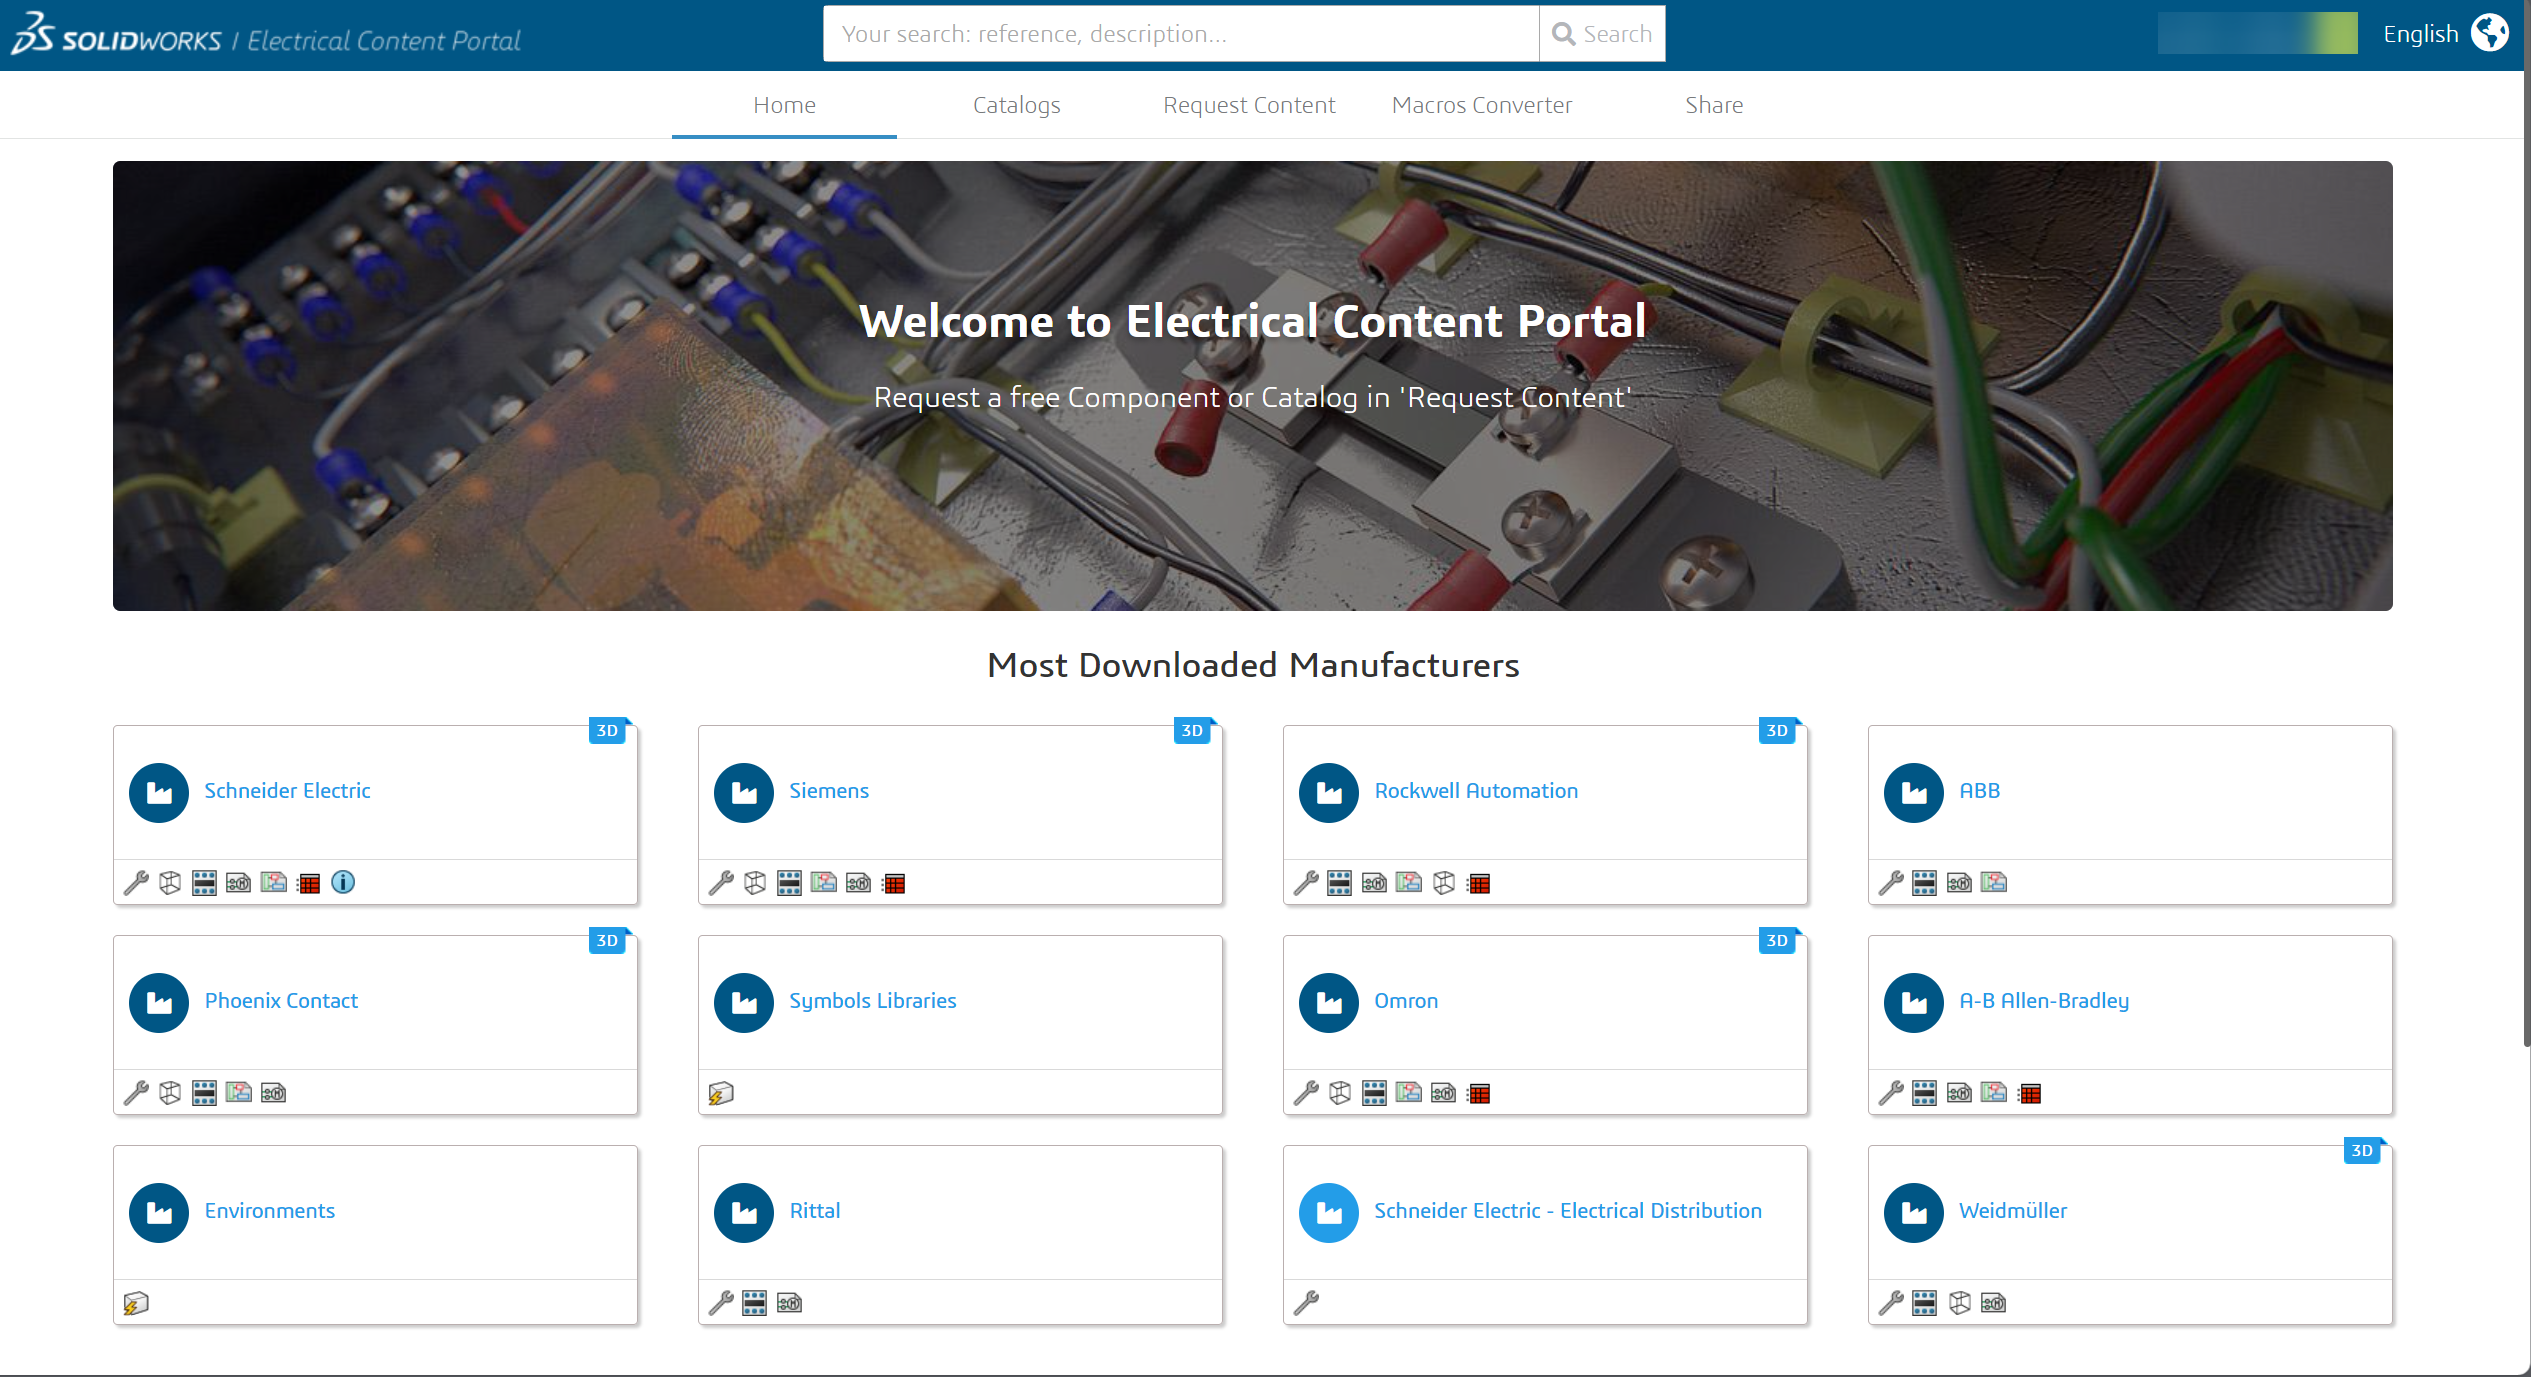Click the Siemens factory circle icon

click(x=744, y=793)
